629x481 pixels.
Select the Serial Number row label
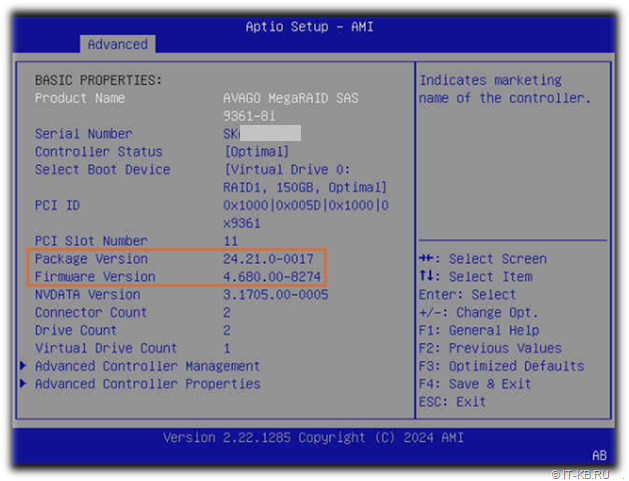pyautogui.click(x=83, y=134)
